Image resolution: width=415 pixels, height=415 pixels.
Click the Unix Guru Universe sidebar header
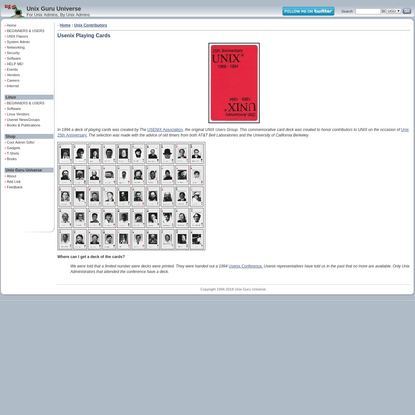pyautogui.click(x=29, y=170)
